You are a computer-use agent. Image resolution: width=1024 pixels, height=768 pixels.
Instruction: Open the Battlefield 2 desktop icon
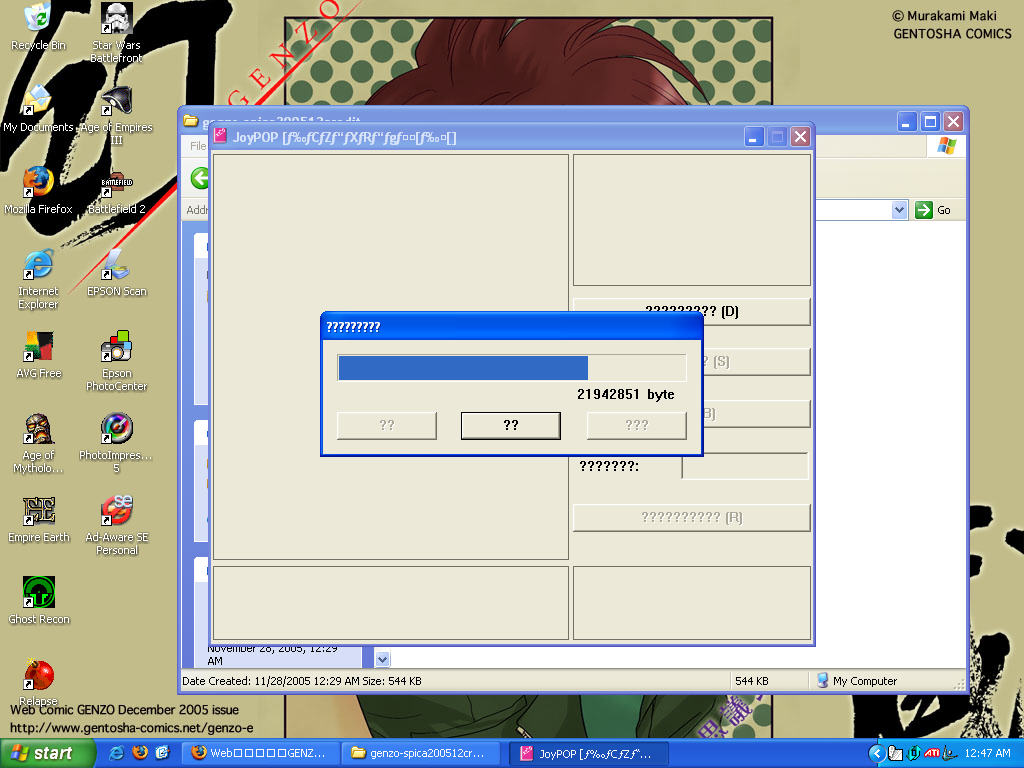click(x=117, y=185)
